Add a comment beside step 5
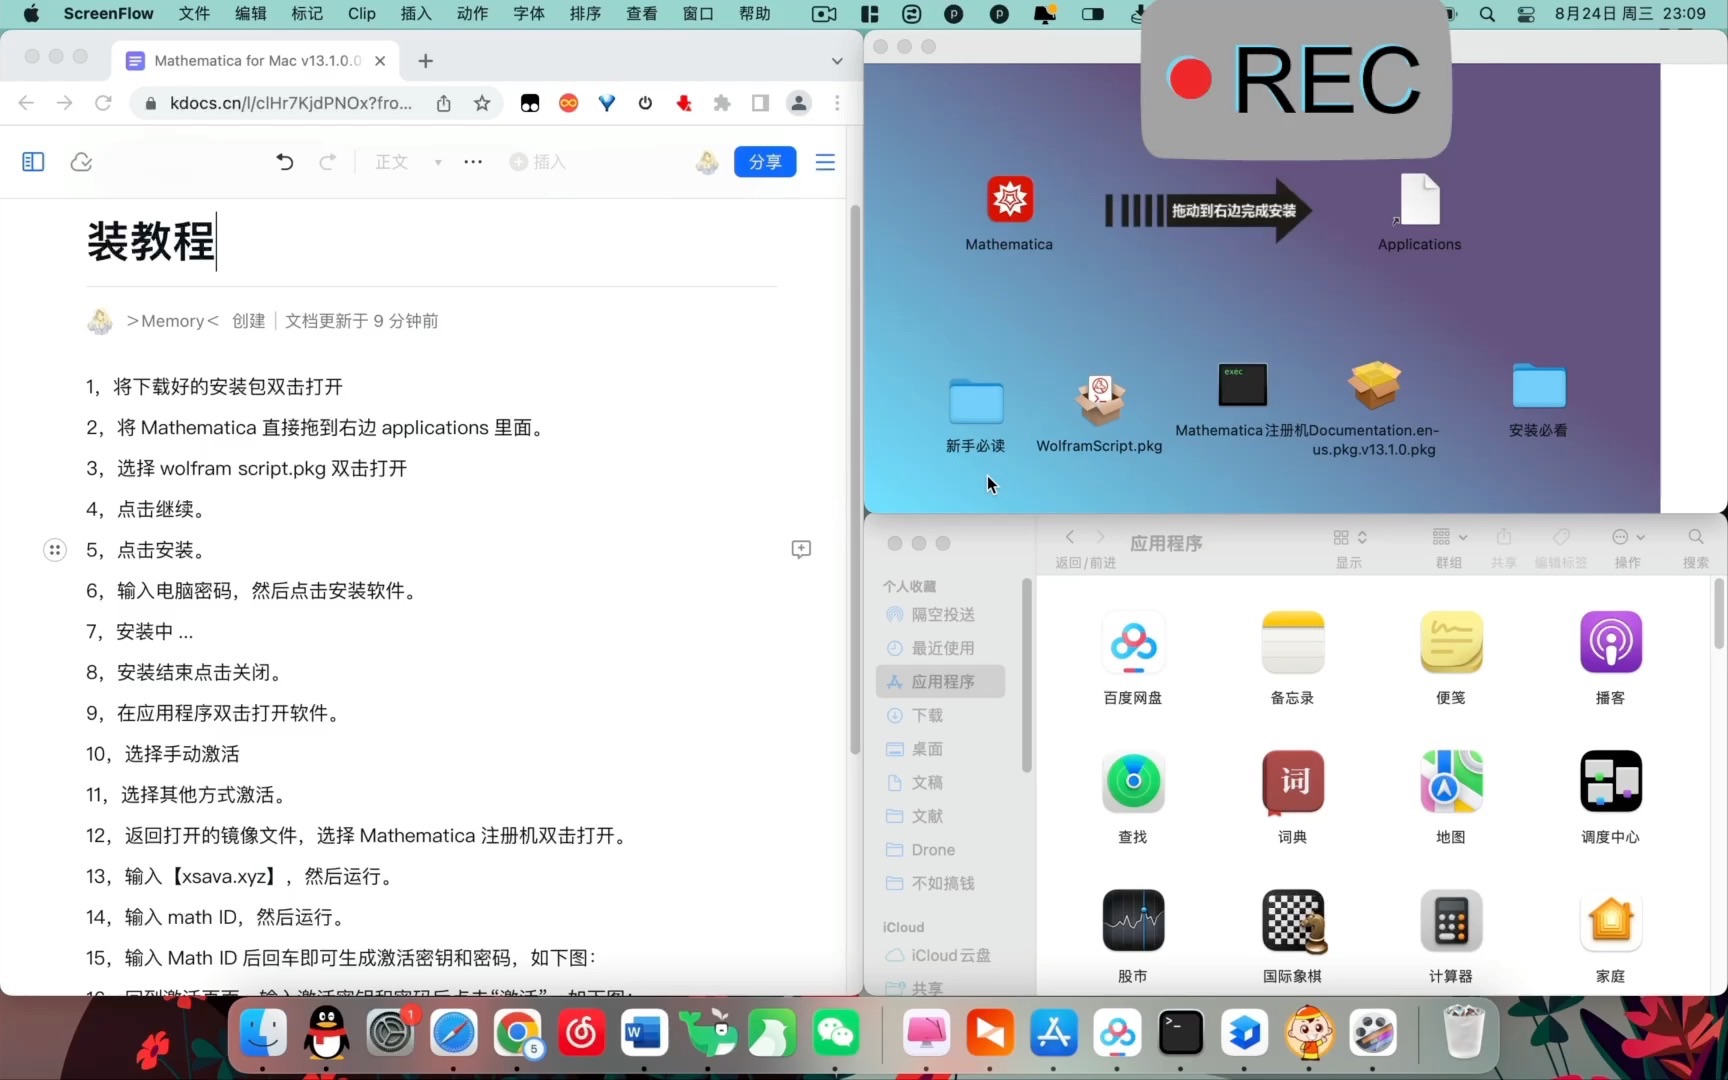 coord(801,549)
